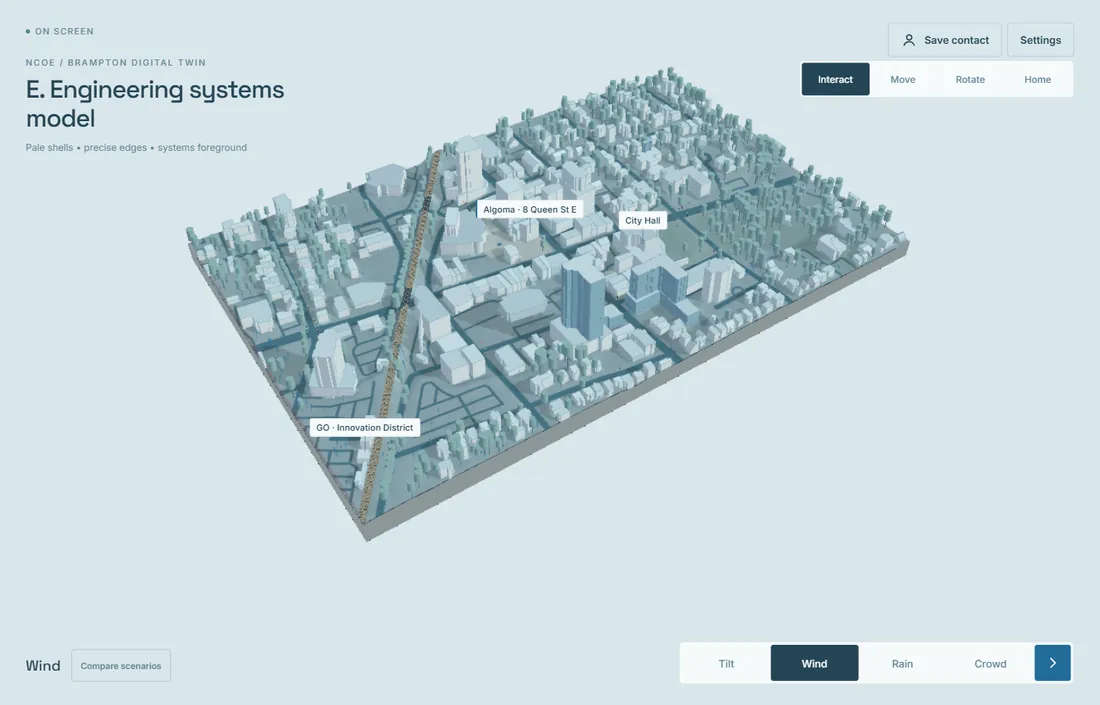Open the Settings panel
The height and width of the screenshot is (705, 1100).
(x=1040, y=40)
